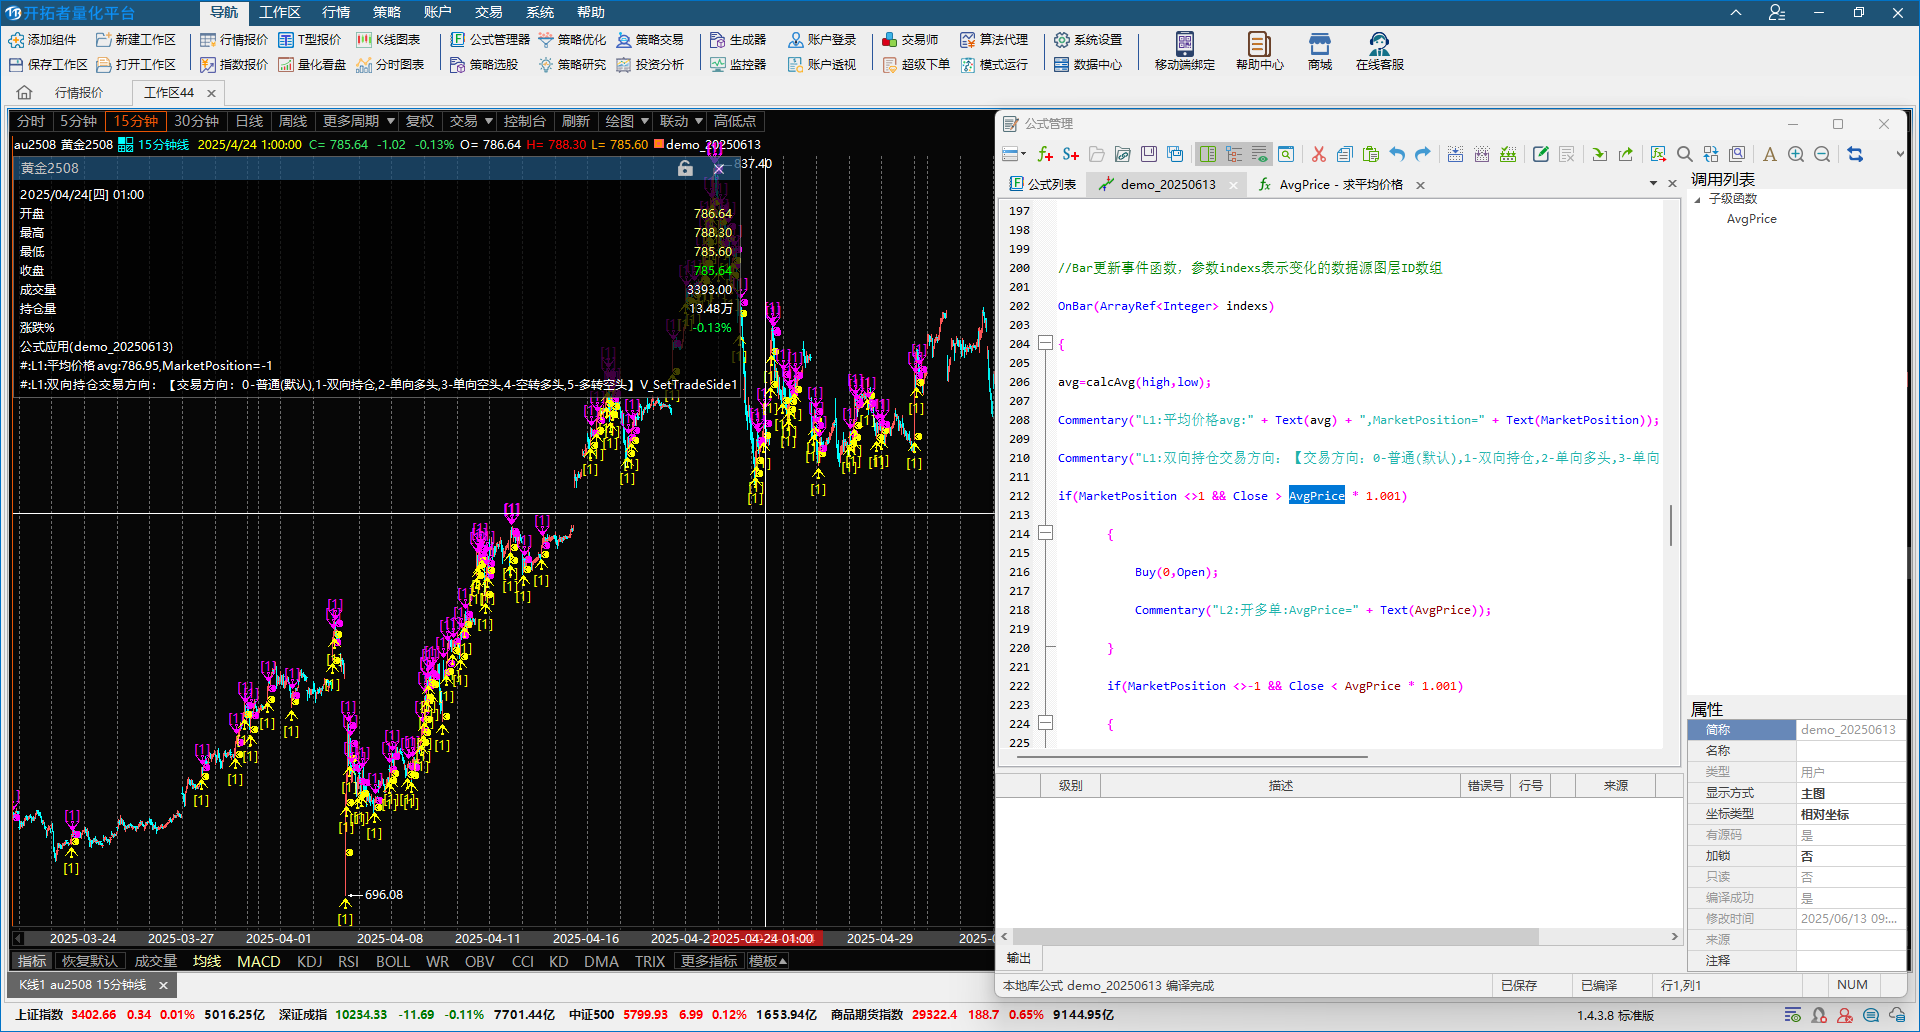The image size is (1920, 1032).
Task: Open 账户登录 account login
Action: [x=822, y=40]
